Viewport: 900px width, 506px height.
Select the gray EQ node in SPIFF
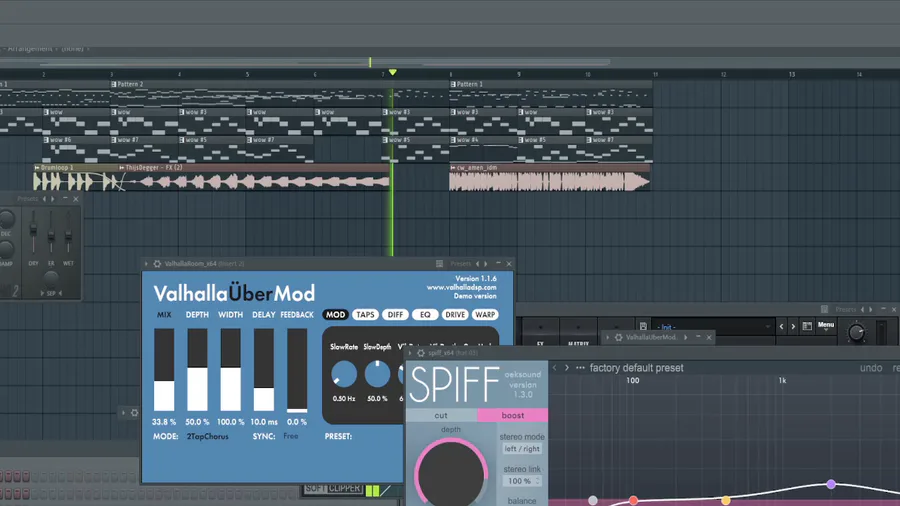point(592,500)
